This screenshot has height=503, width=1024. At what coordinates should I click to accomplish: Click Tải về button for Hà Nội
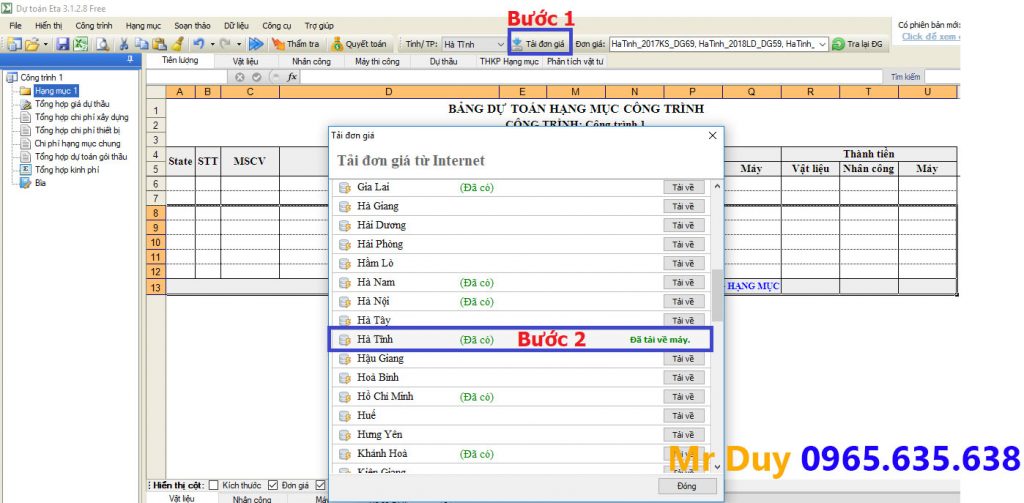[x=683, y=302]
